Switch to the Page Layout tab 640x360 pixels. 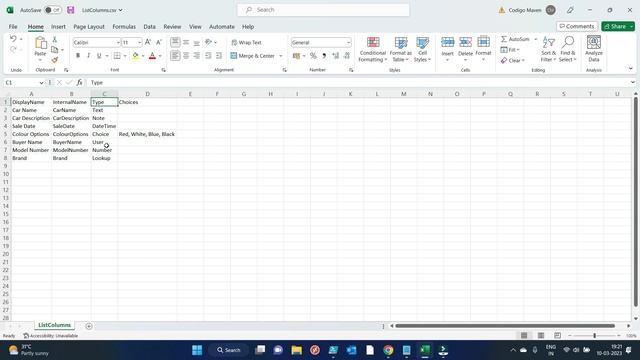(89, 27)
